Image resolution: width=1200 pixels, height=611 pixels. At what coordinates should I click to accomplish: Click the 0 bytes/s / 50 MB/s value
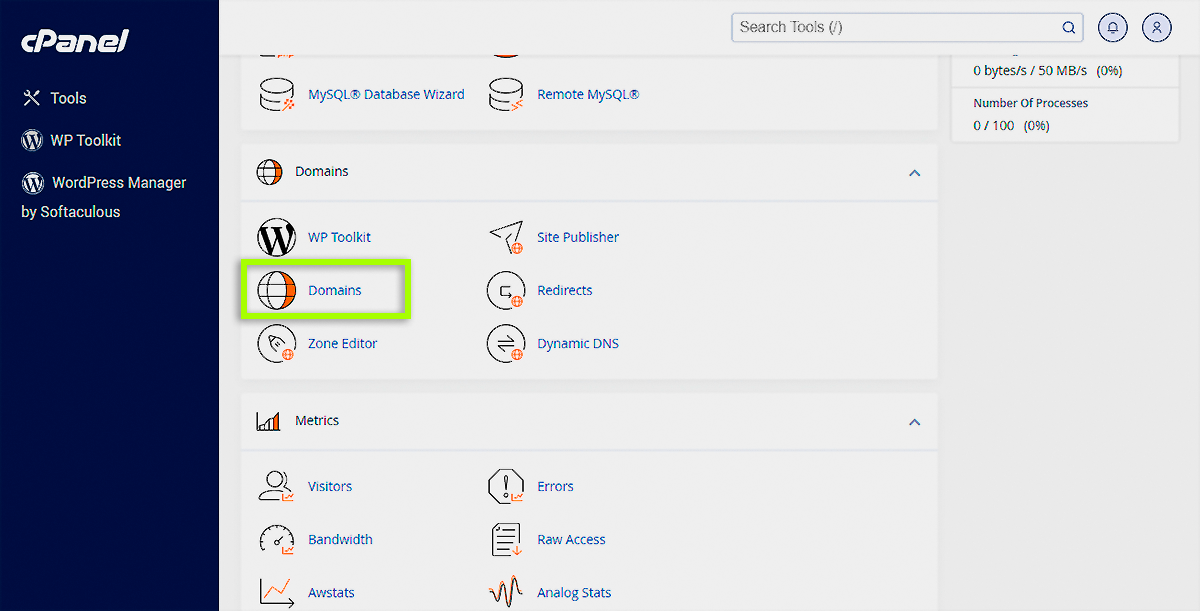click(1030, 71)
